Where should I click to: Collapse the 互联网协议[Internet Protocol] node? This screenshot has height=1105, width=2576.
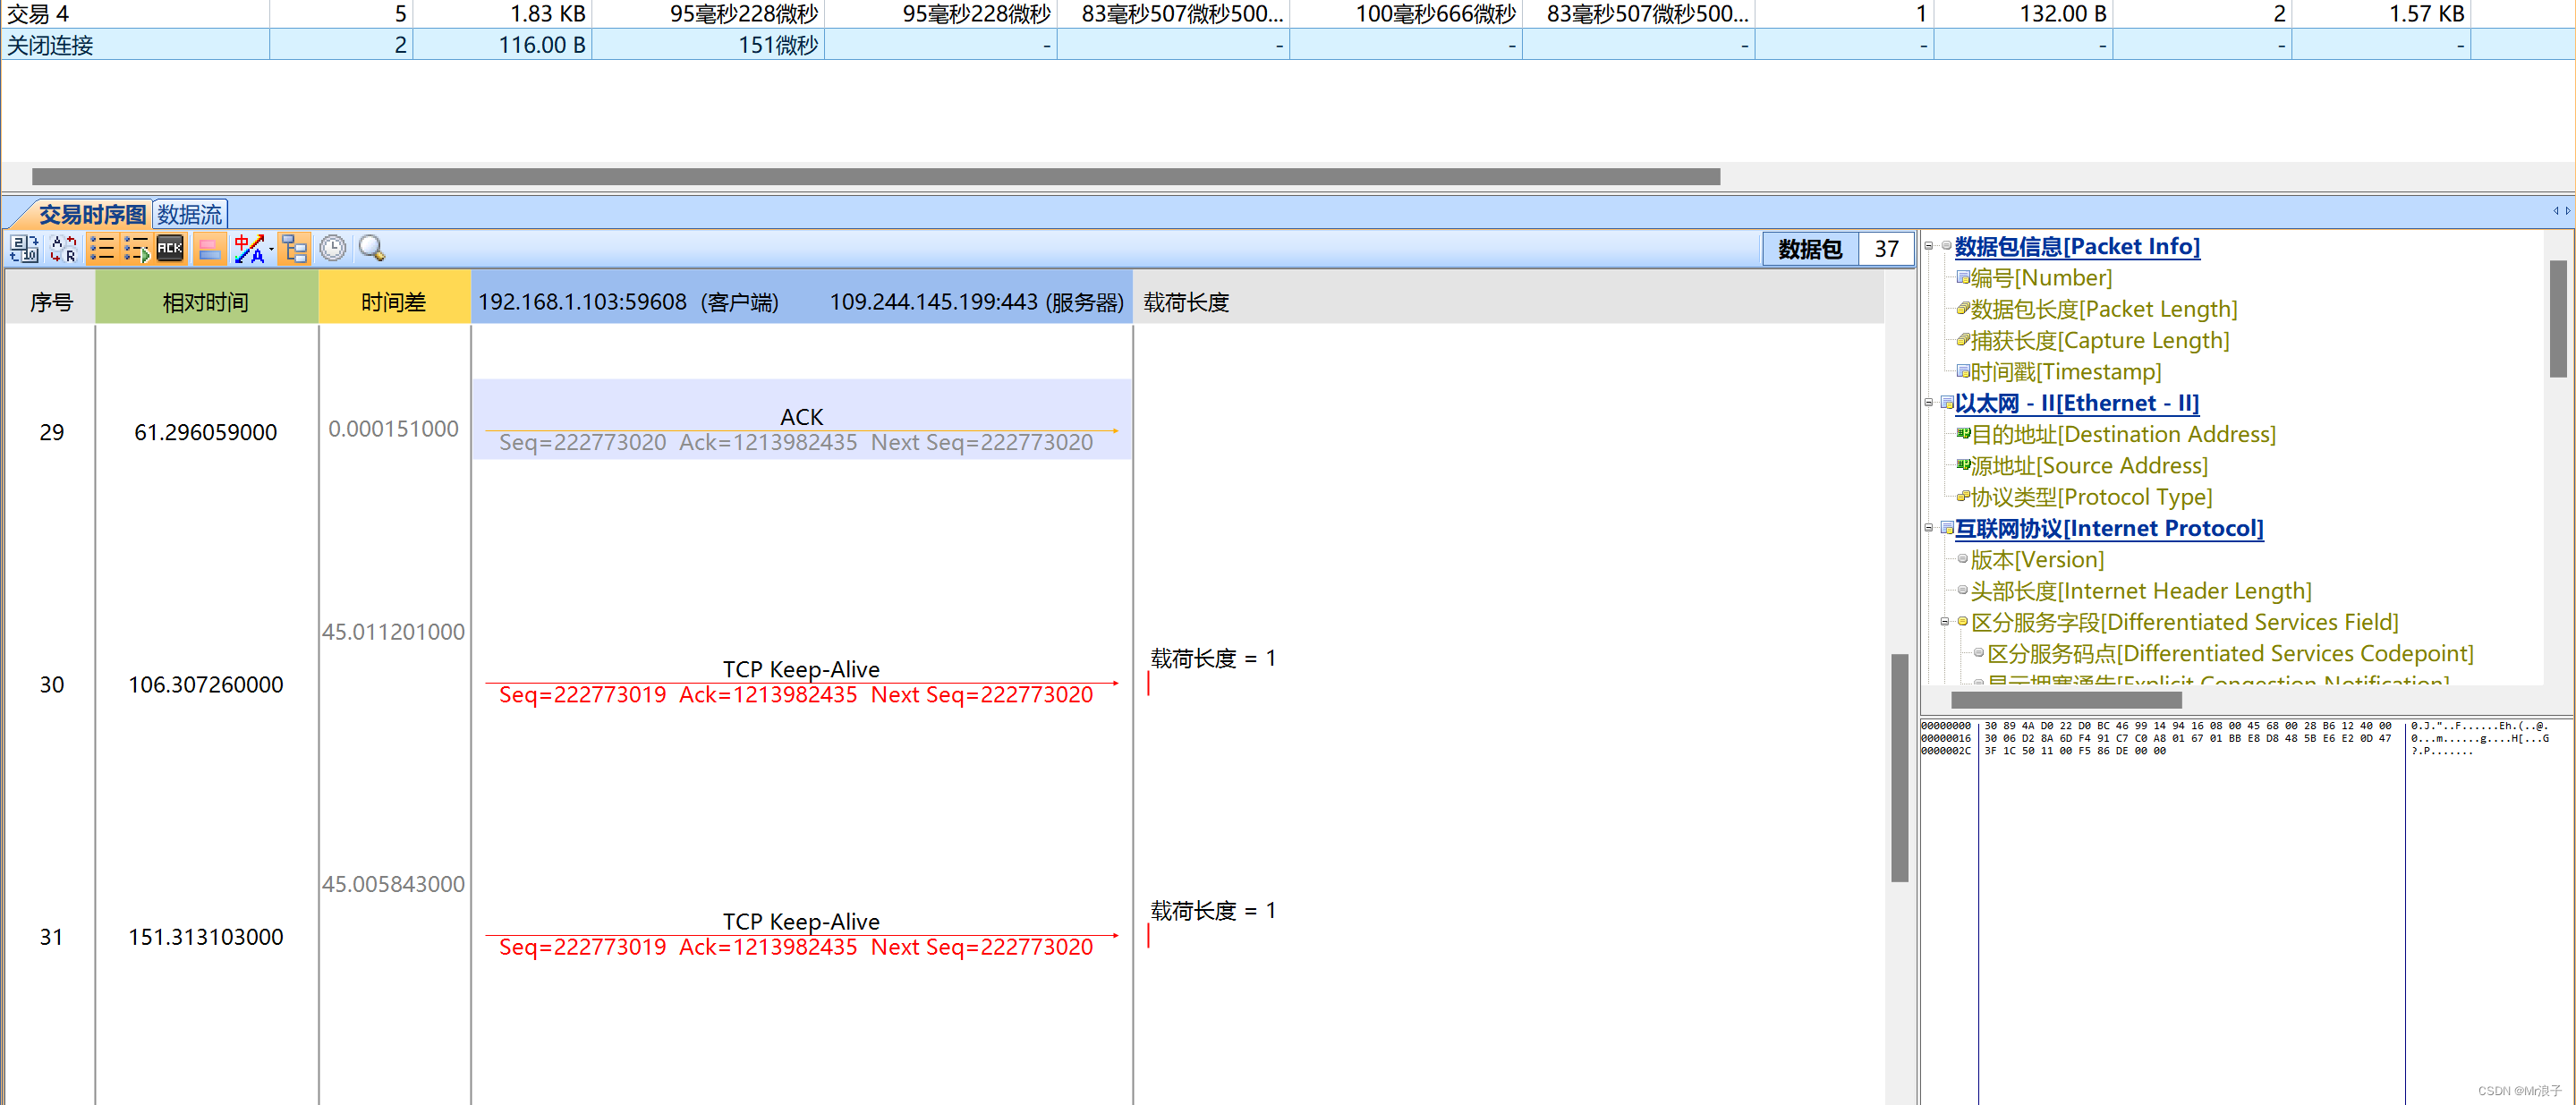pyautogui.click(x=1928, y=528)
